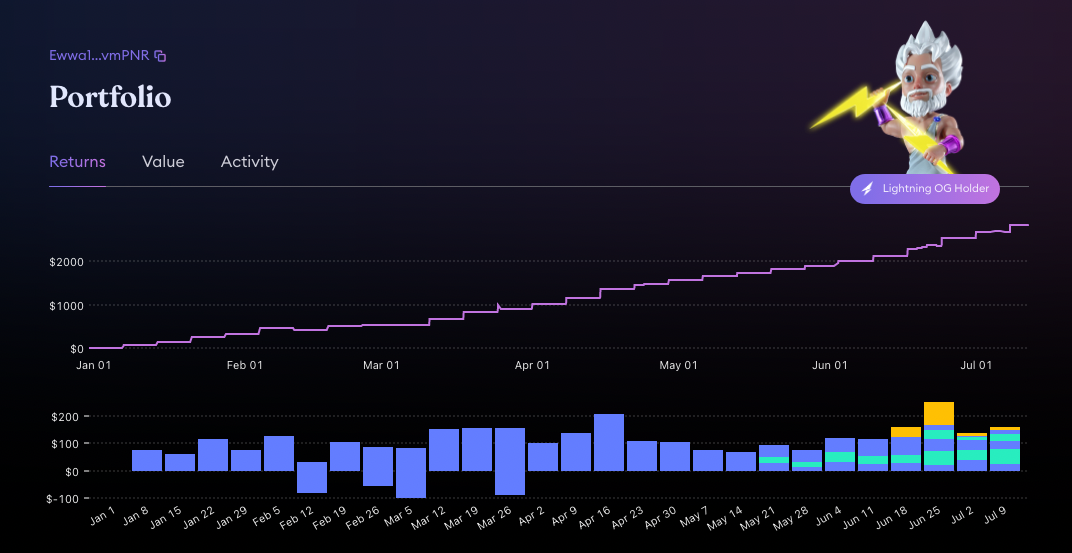
Task: Click the Ewwa1...vmPNR wallet address
Action: (99, 56)
